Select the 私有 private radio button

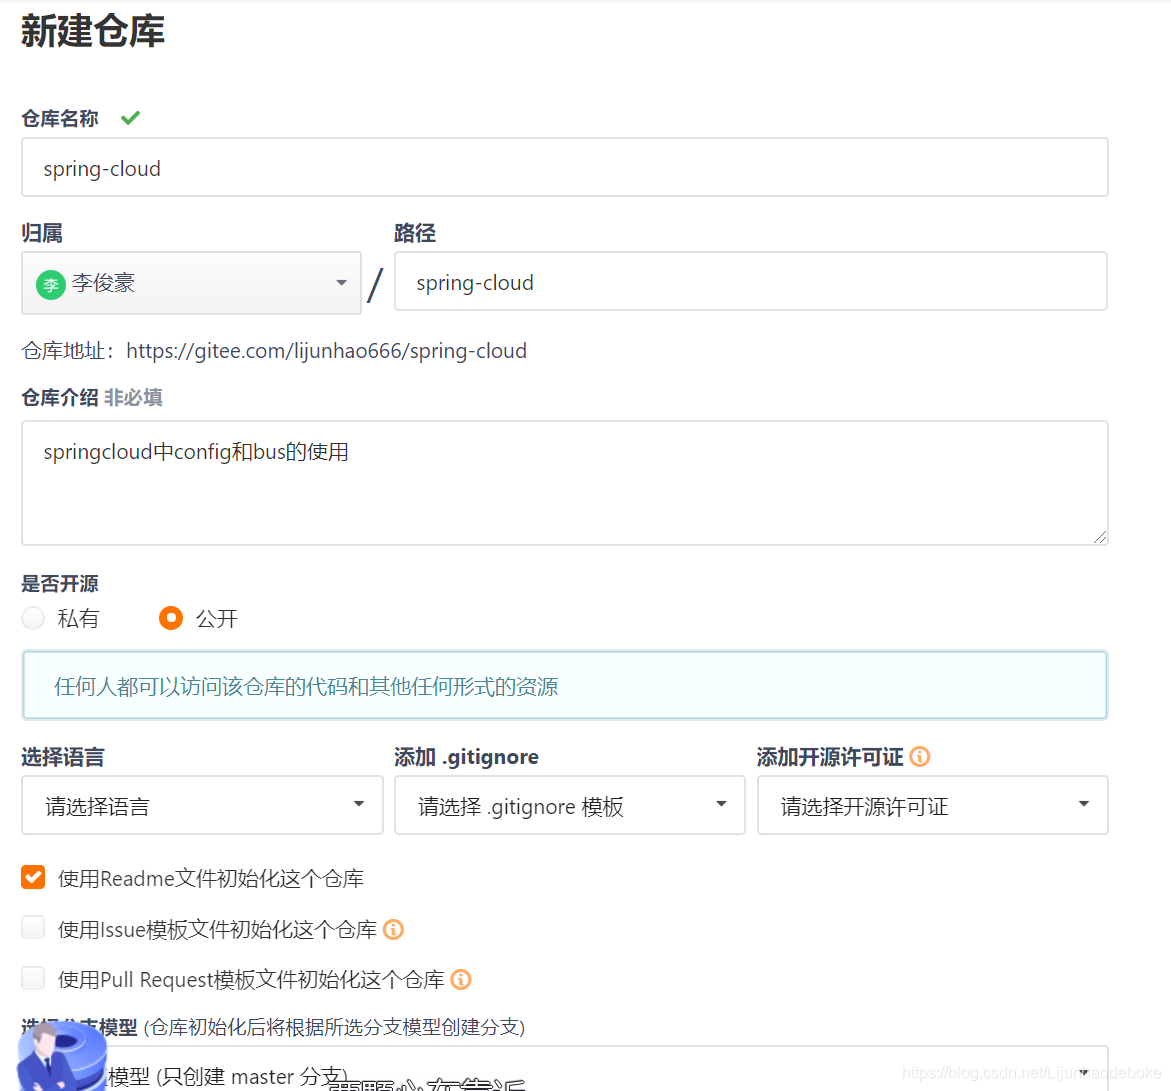33,618
